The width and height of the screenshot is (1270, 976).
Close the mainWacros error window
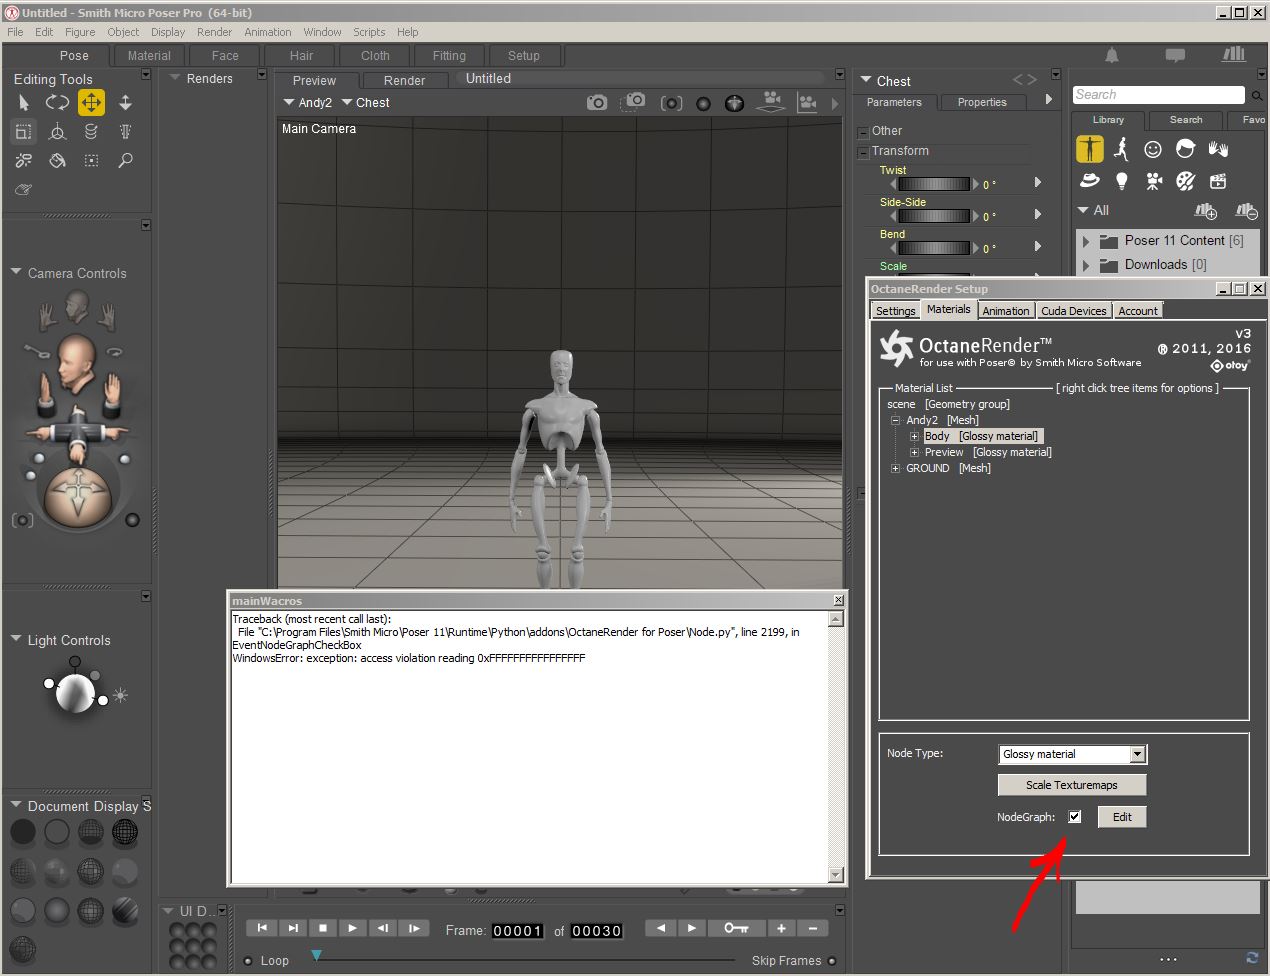[838, 600]
